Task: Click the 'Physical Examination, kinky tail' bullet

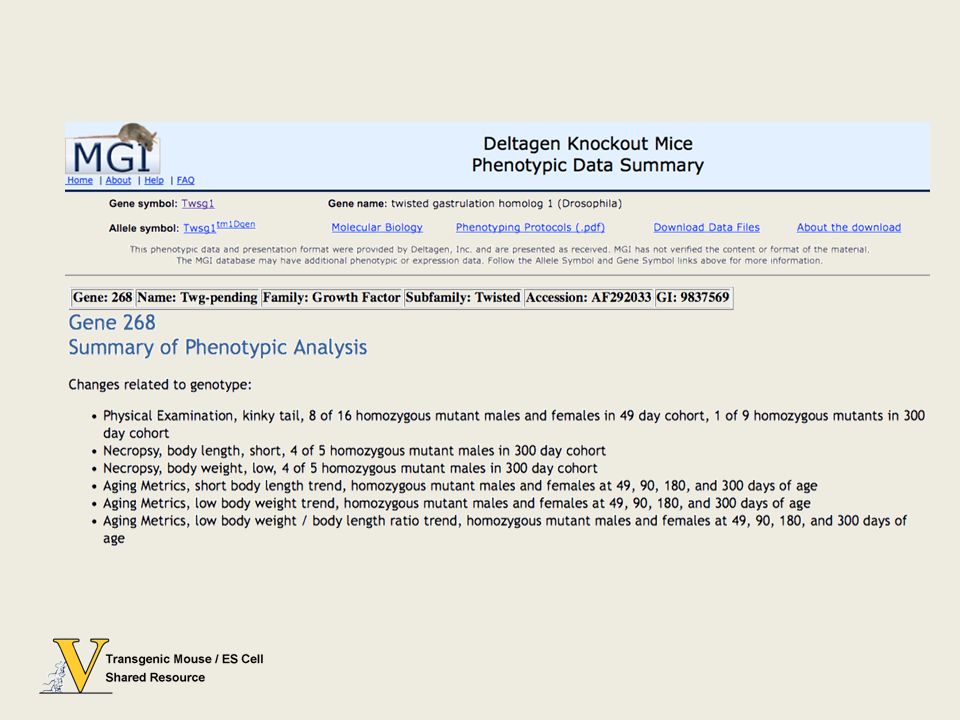Action: 514,424
